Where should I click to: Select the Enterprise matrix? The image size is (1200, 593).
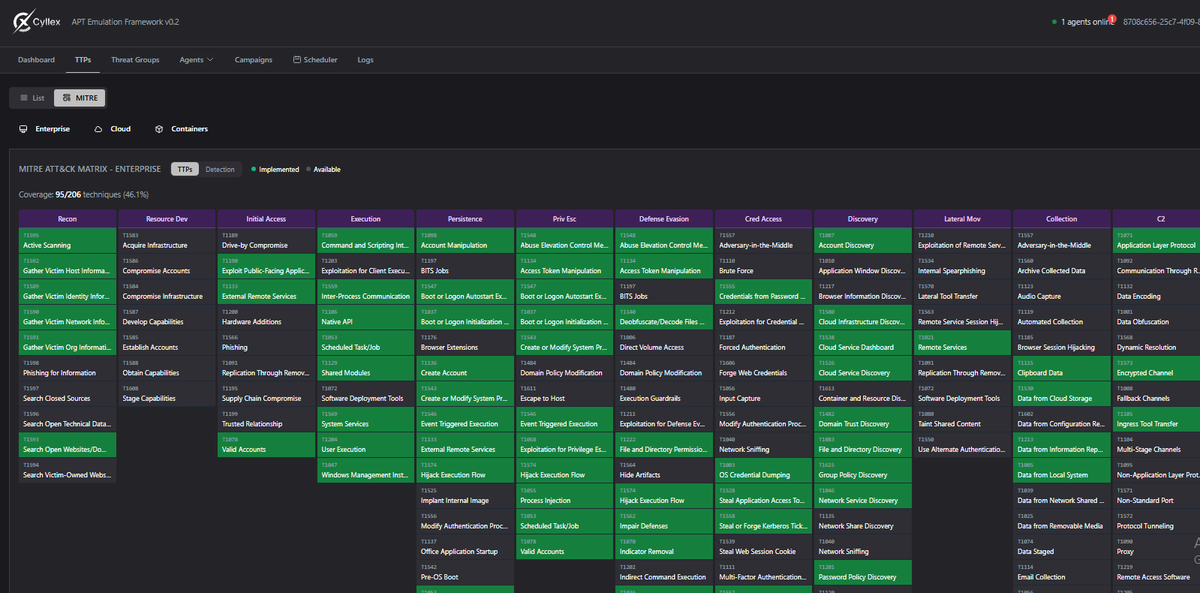(45, 129)
